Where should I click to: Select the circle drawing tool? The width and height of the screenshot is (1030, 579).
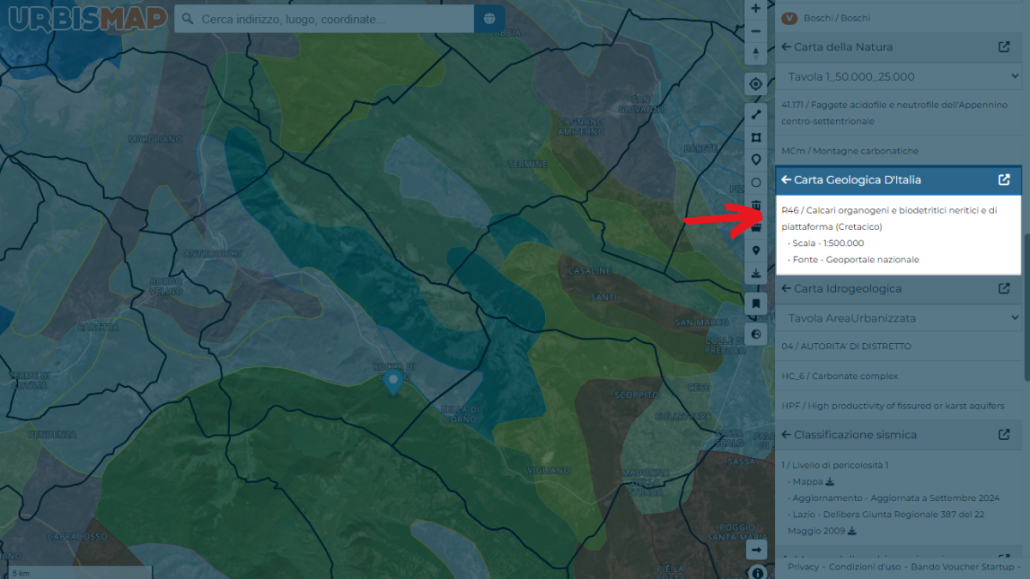coord(756,183)
